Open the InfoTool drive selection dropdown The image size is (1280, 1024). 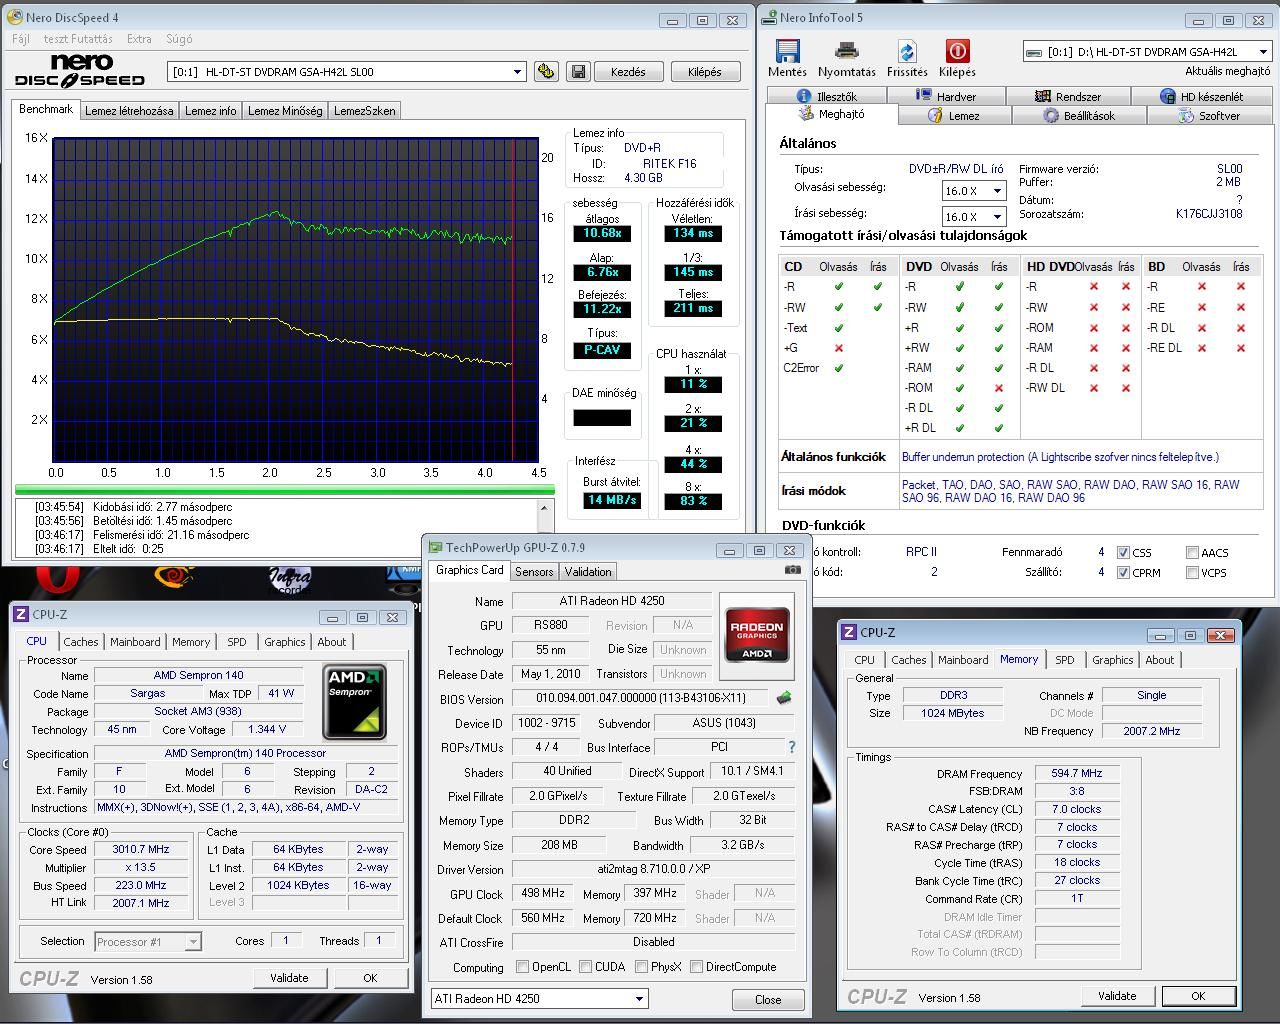pyautogui.click(x=1263, y=52)
